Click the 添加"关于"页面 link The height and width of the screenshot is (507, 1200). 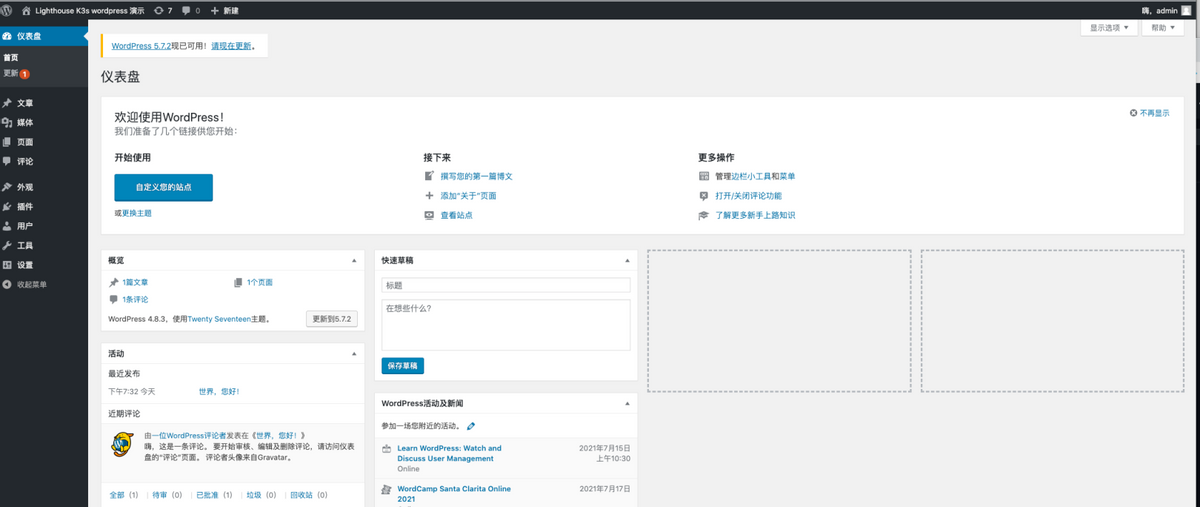click(x=469, y=196)
